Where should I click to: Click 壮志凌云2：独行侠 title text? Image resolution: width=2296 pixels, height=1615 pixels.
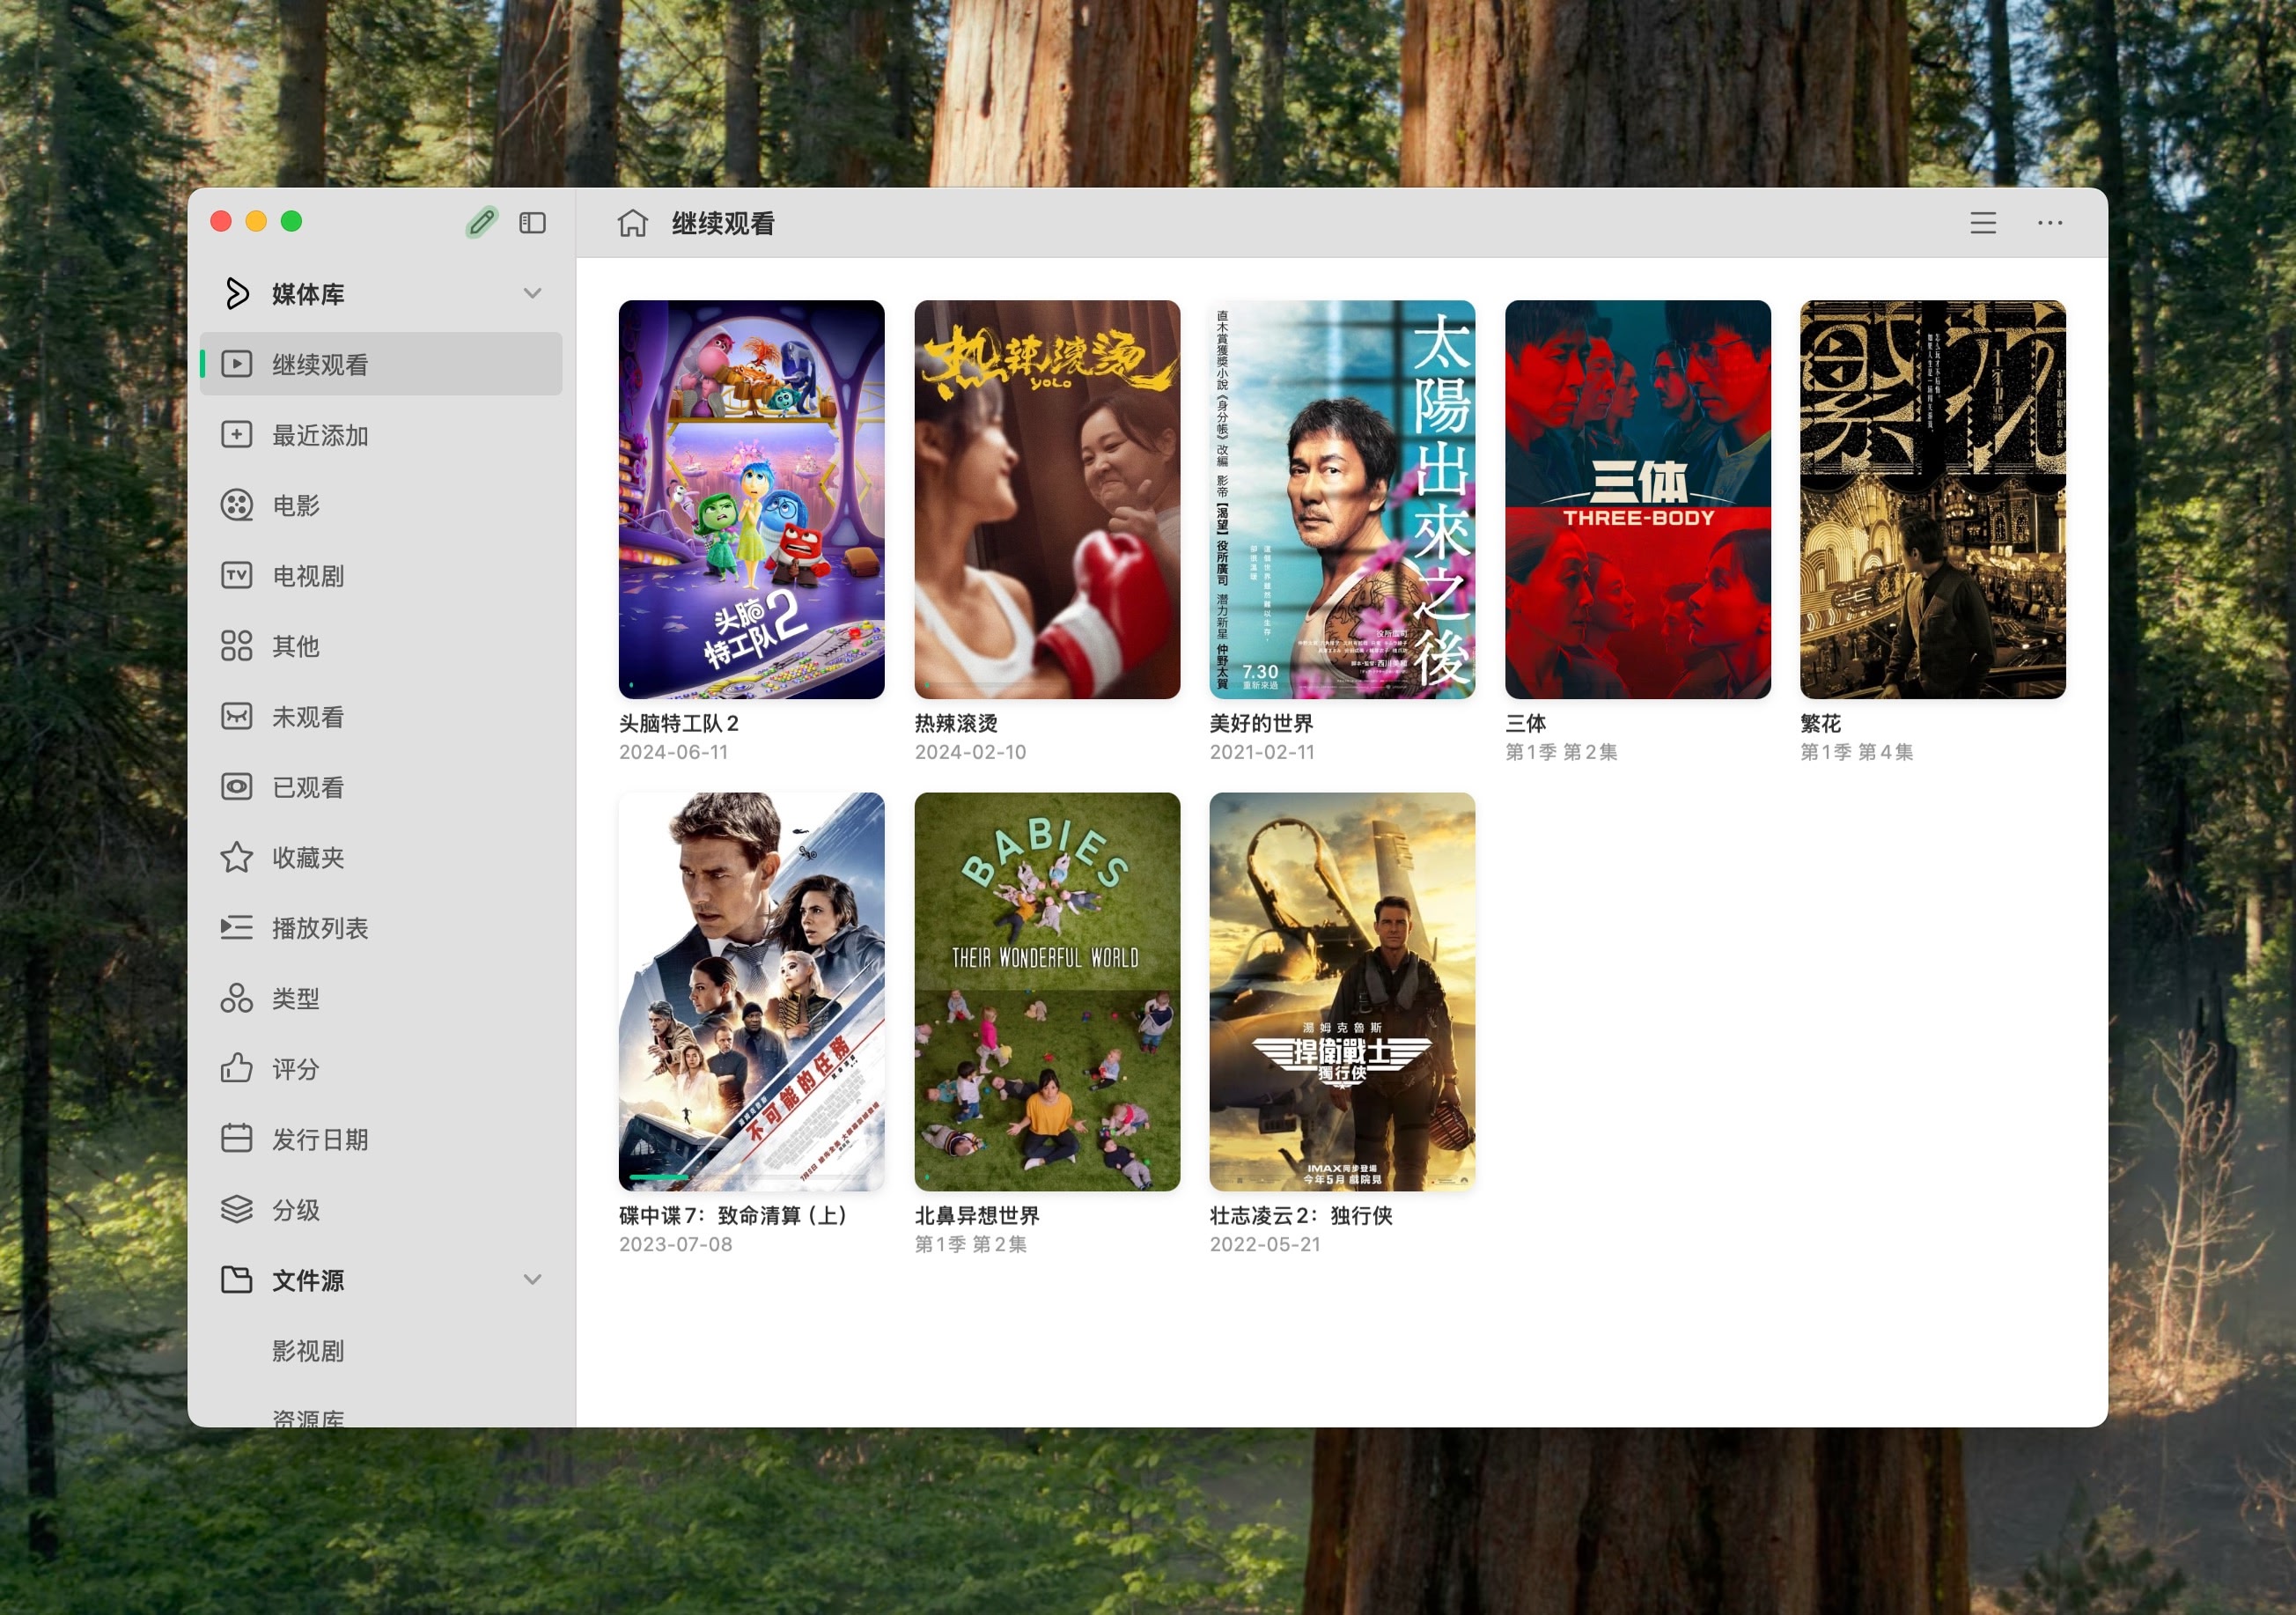[1301, 1214]
